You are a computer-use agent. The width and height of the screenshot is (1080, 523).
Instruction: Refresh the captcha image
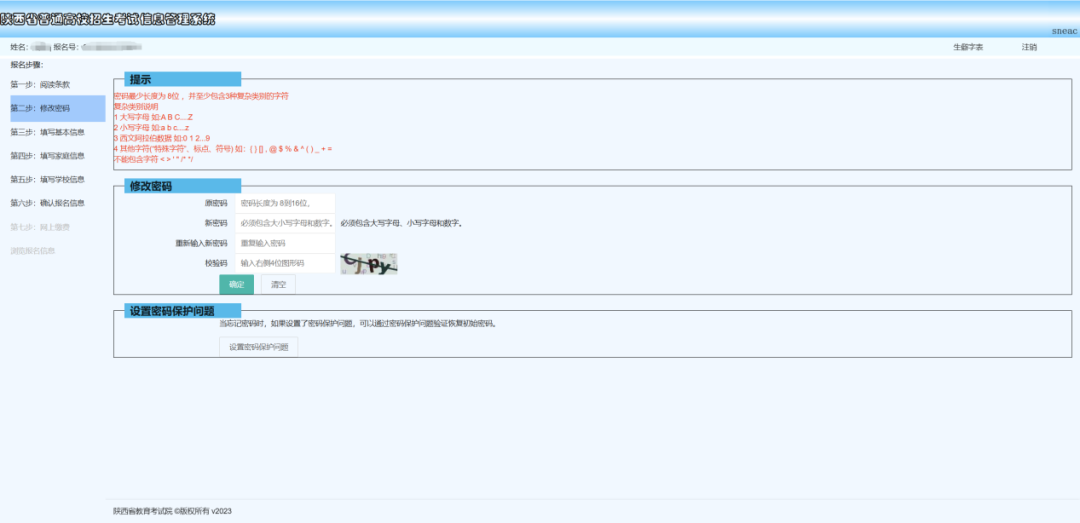tap(369, 263)
